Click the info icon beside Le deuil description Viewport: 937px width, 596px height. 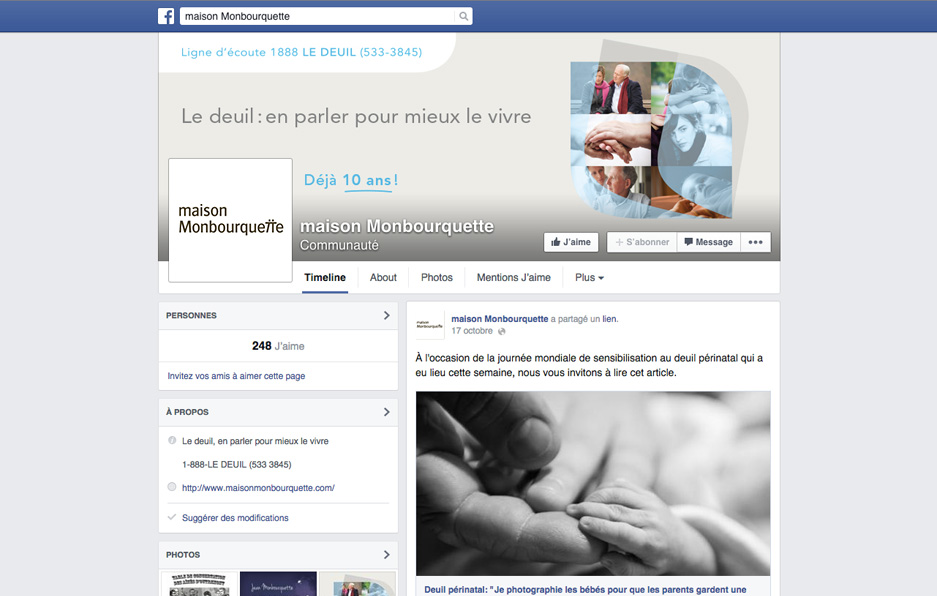click(x=172, y=441)
